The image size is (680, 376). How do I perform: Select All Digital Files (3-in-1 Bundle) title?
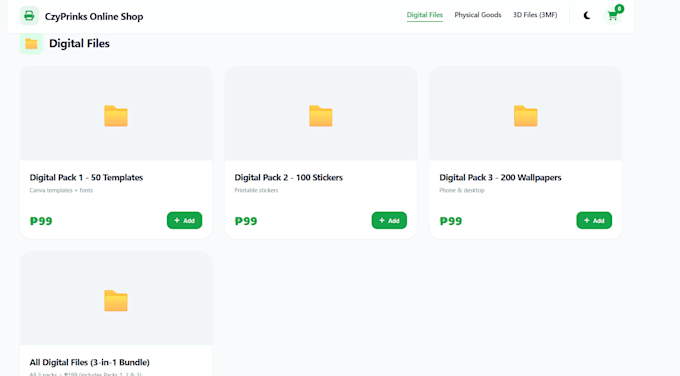point(89,362)
